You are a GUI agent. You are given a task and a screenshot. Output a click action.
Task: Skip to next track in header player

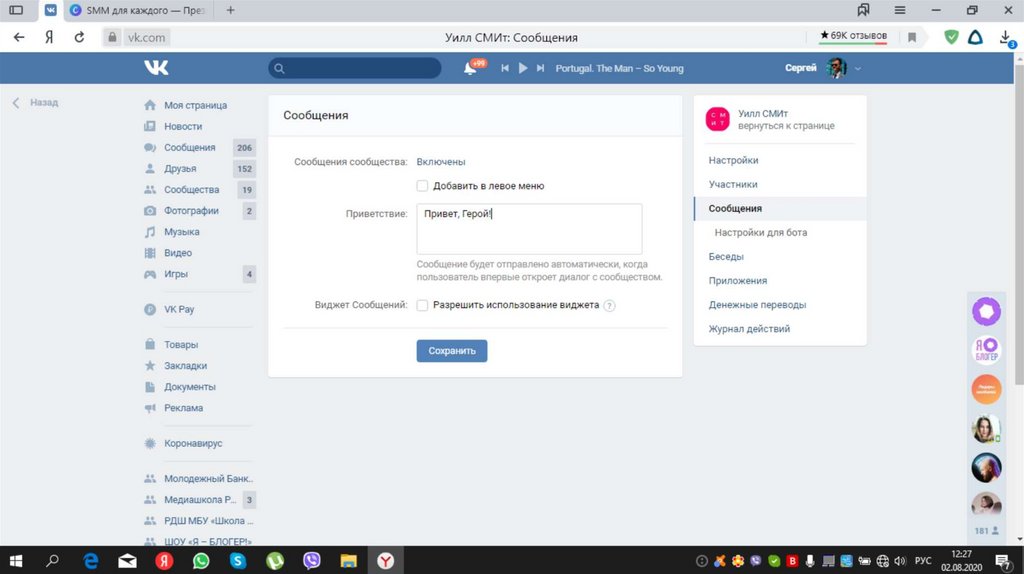[541, 68]
